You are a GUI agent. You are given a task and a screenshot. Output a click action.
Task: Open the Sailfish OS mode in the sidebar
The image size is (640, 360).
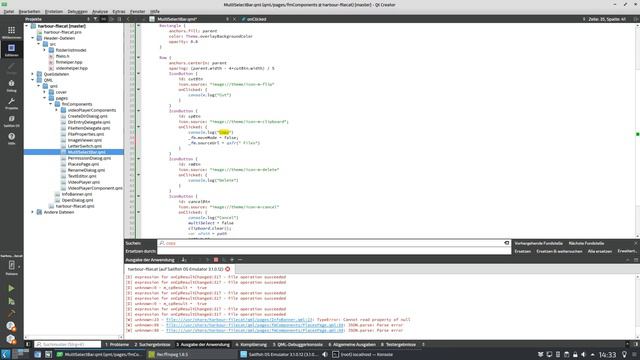pyautogui.click(x=11, y=121)
